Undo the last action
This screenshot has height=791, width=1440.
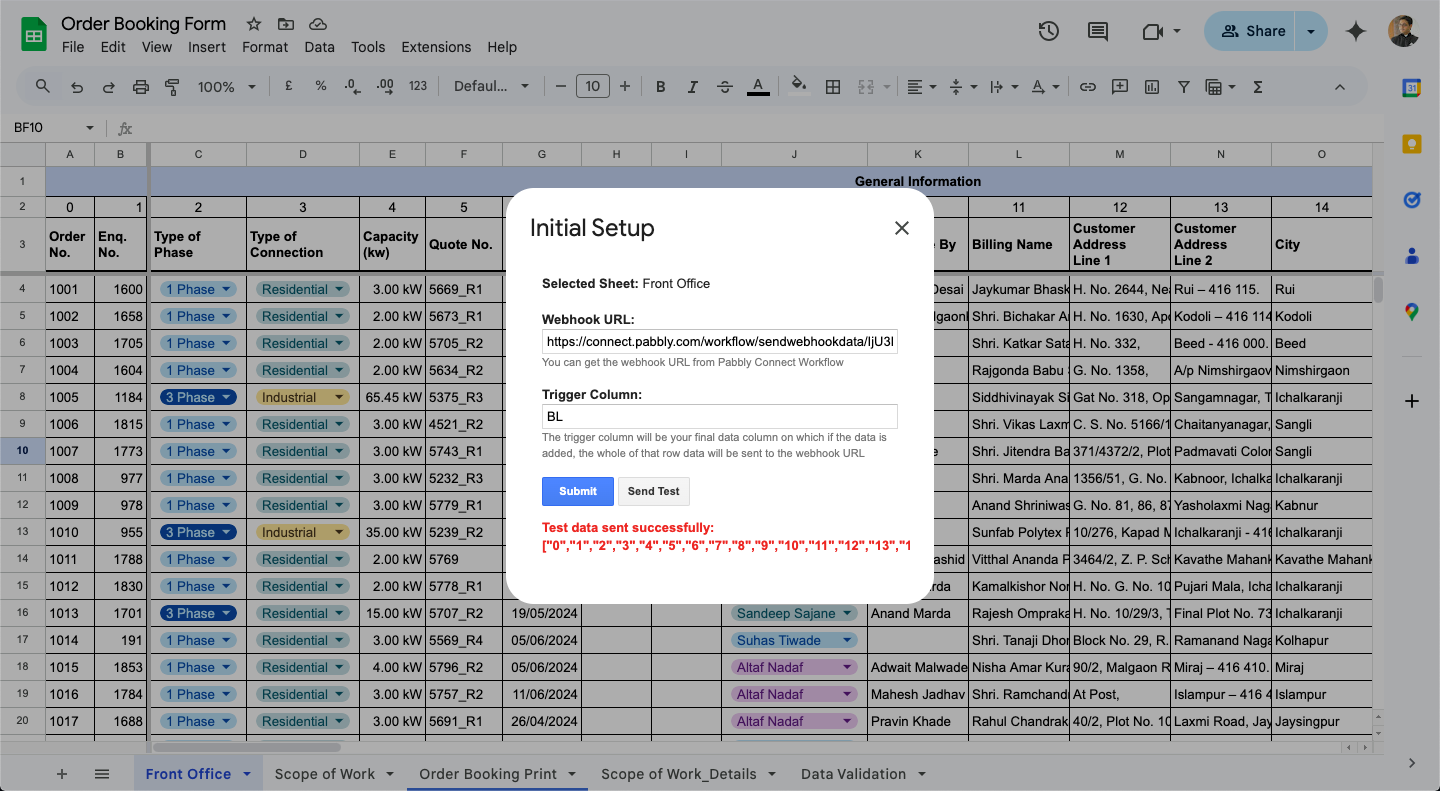[77, 87]
